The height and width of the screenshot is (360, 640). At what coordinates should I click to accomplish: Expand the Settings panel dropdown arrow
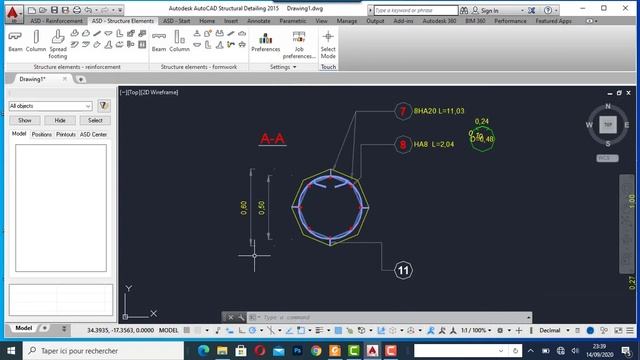pos(294,67)
